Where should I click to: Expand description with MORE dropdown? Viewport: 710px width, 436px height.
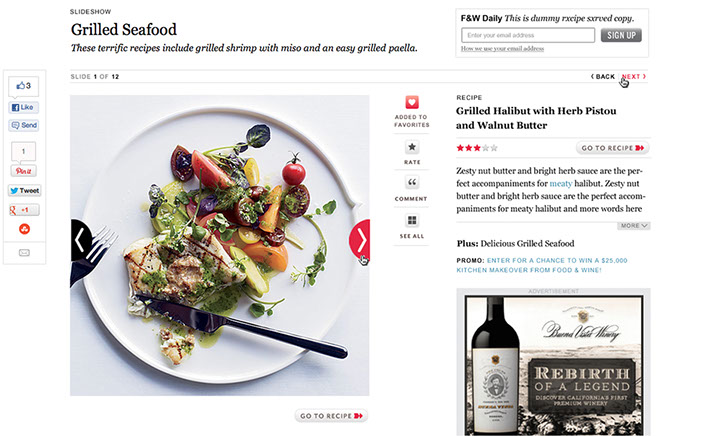(x=633, y=225)
